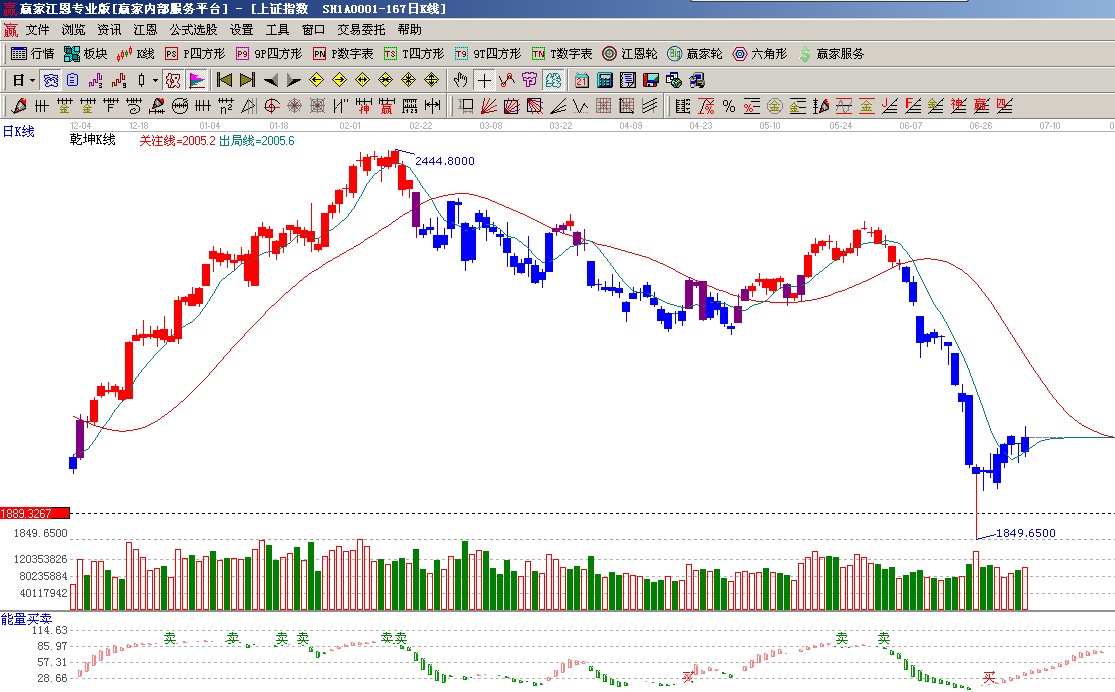
Task: Toggle the red 权 adjustment button
Action: click(173, 80)
